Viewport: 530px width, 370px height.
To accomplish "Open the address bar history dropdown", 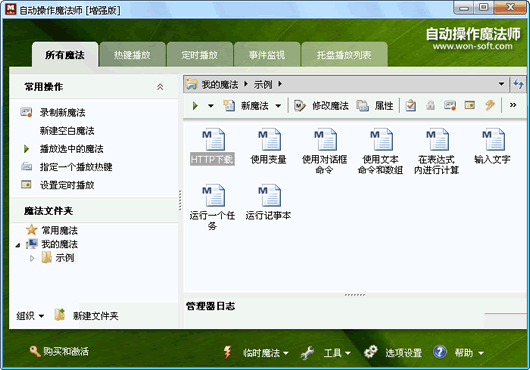I will [x=501, y=84].
